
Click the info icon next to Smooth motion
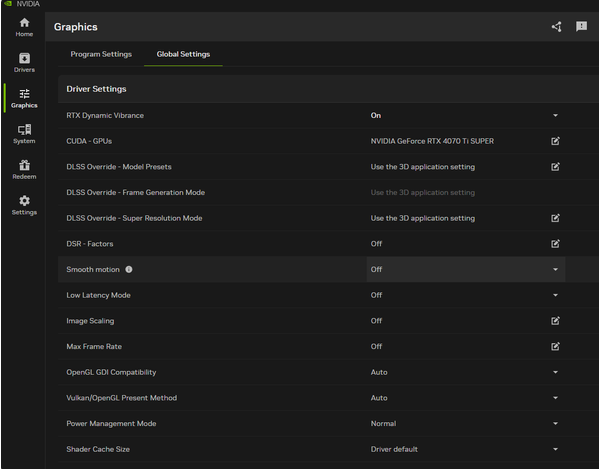pos(129,269)
